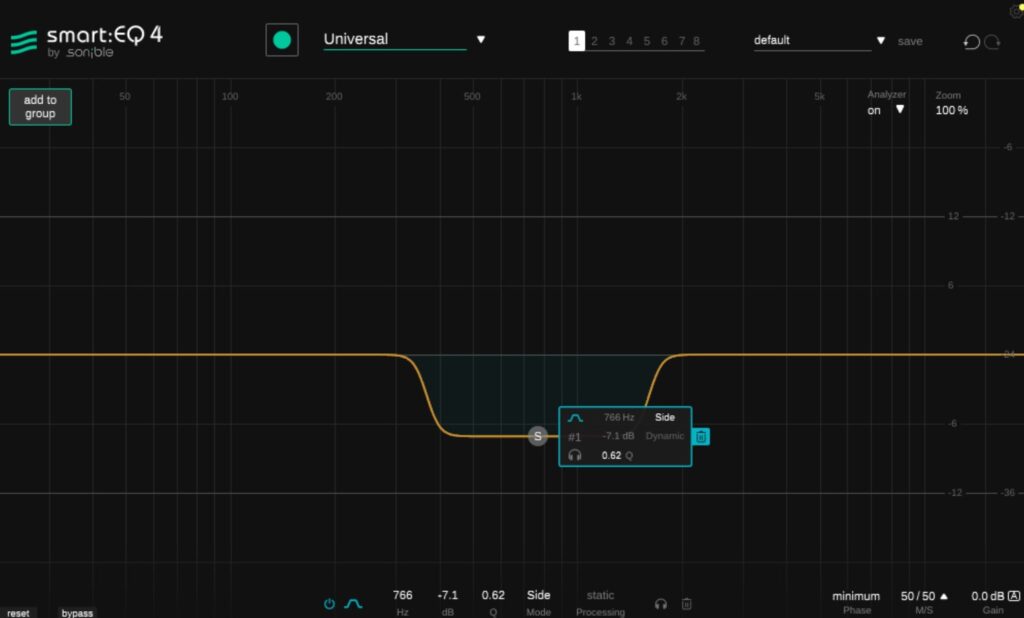Open the Universal profile dropdown
This screenshot has height=618, width=1024.
[x=480, y=40]
